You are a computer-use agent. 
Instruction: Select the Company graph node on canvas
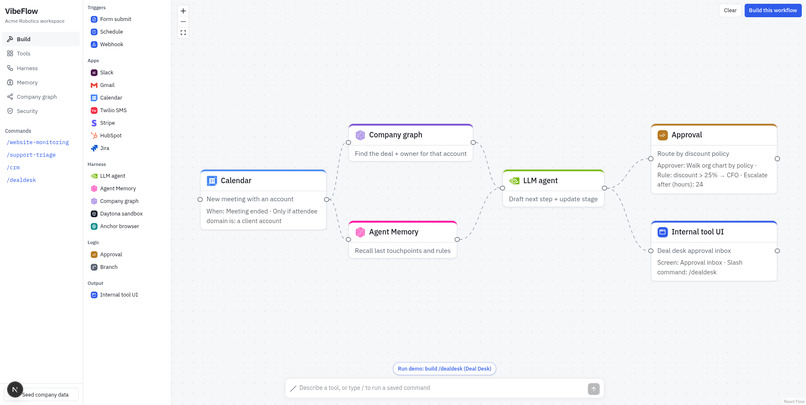pos(411,142)
